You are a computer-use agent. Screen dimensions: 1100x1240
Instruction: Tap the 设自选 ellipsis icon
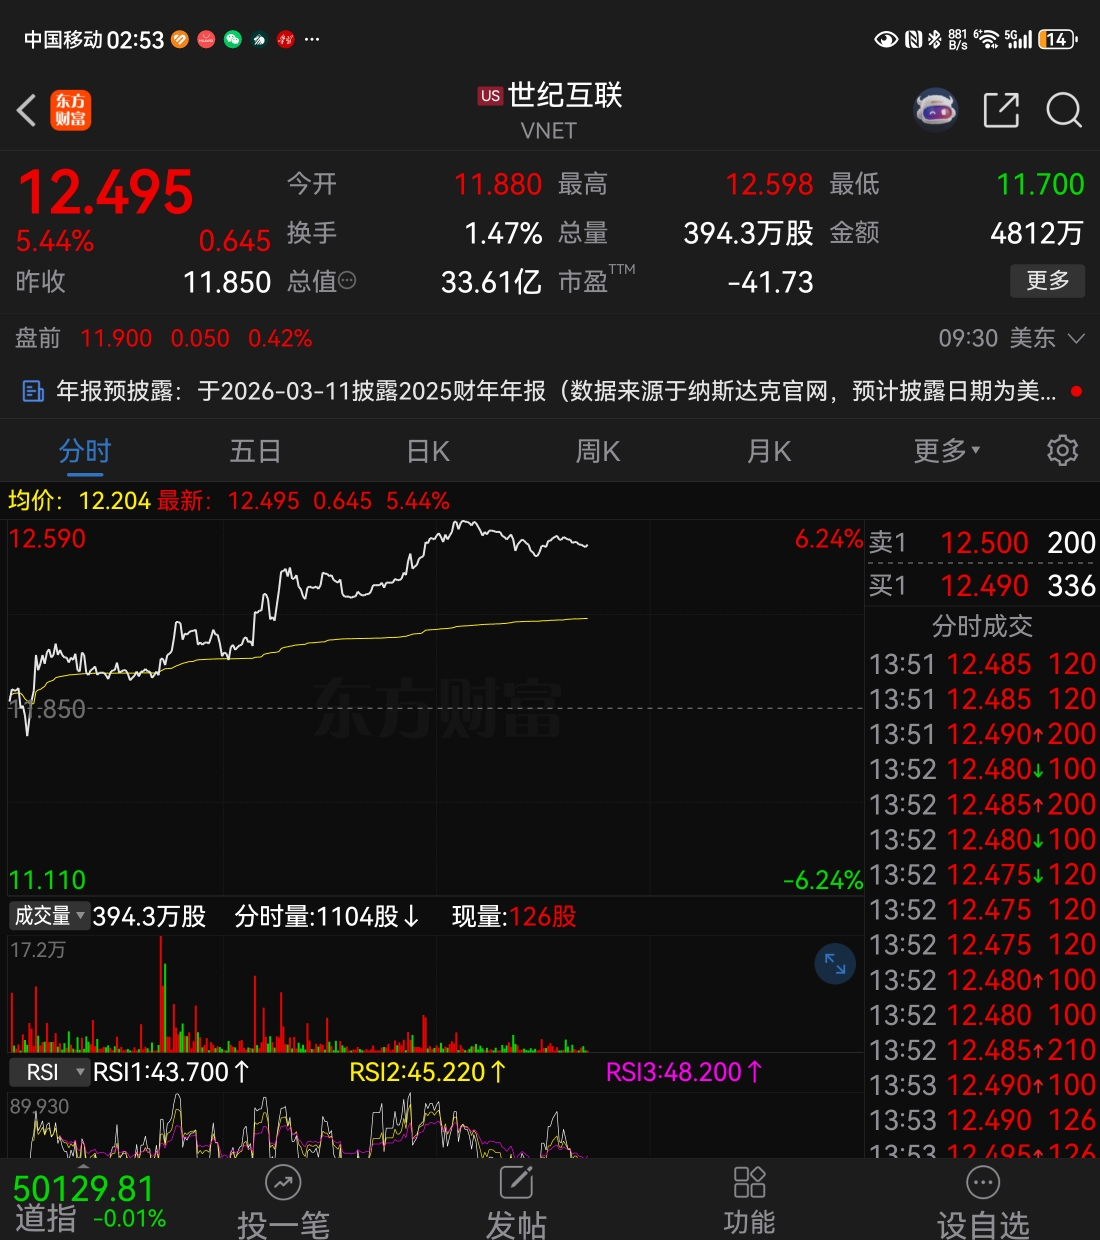[983, 1183]
